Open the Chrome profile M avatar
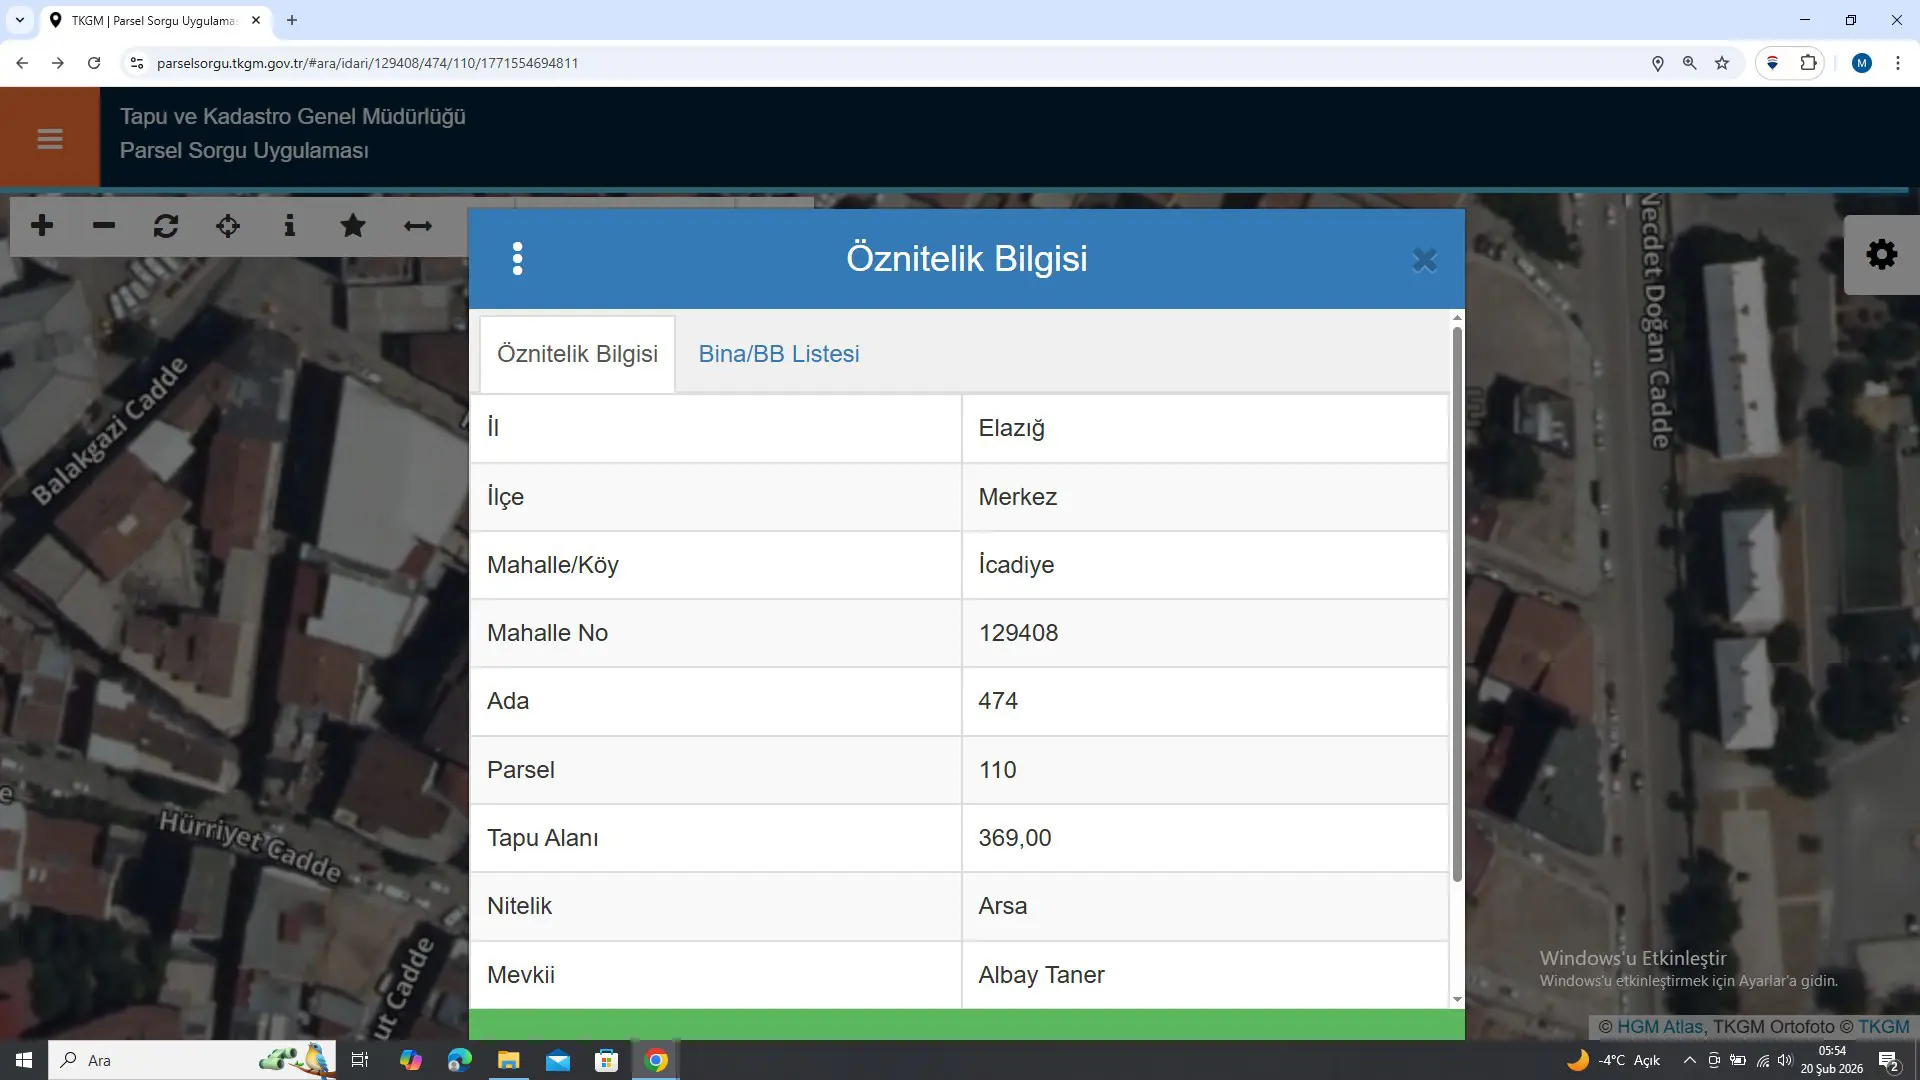The height and width of the screenshot is (1080, 1920). [x=1862, y=63]
